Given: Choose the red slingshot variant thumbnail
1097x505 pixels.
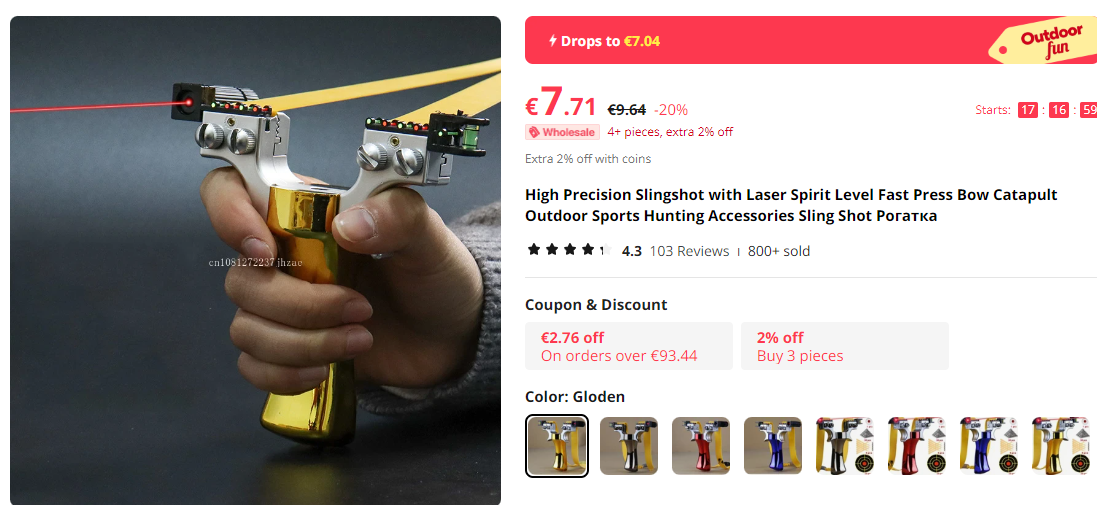Looking at the screenshot, I should click(x=701, y=446).
